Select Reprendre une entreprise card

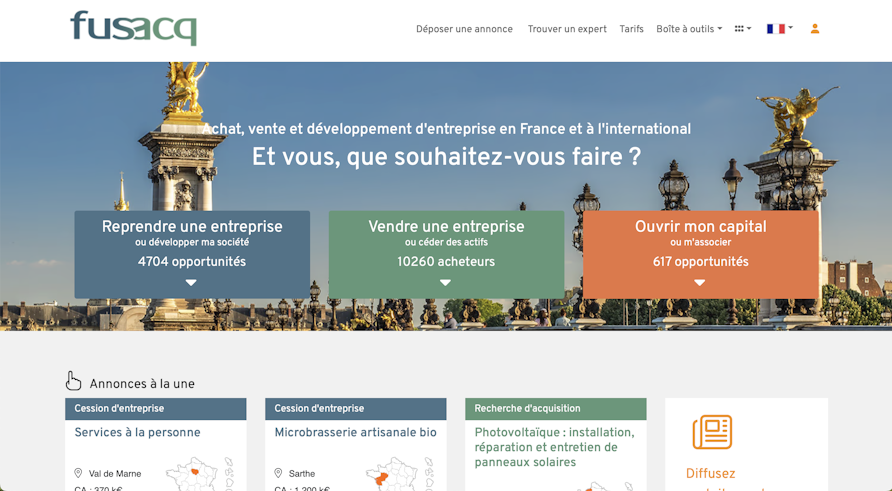pos(192,254)
